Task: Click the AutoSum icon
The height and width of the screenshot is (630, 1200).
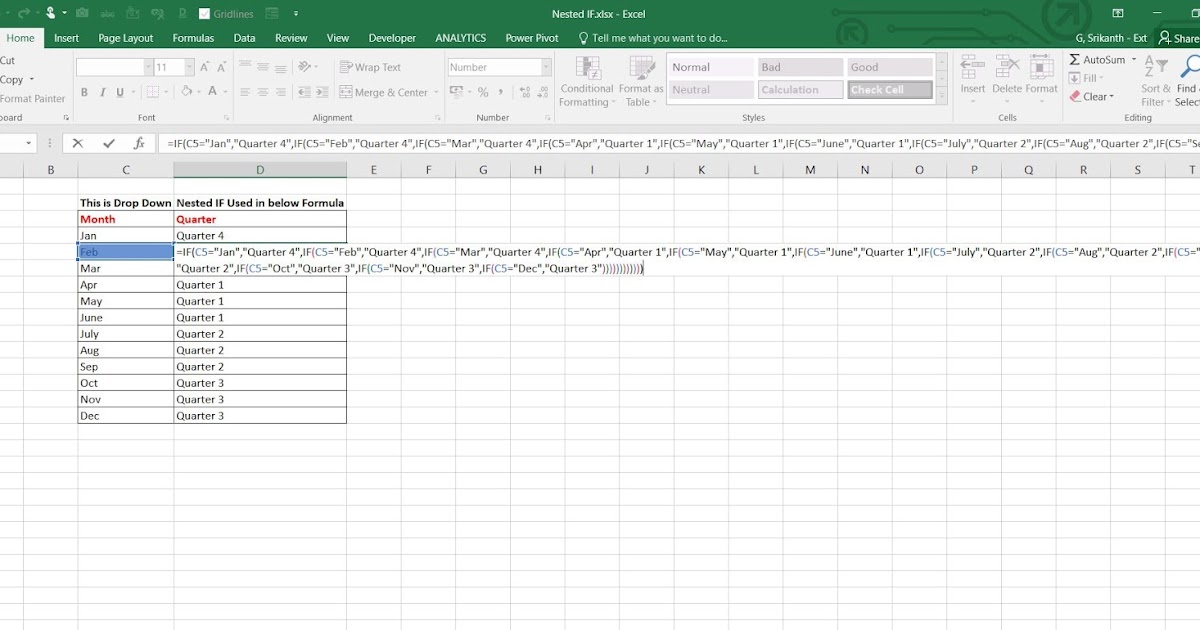Action: [1075, 59]
